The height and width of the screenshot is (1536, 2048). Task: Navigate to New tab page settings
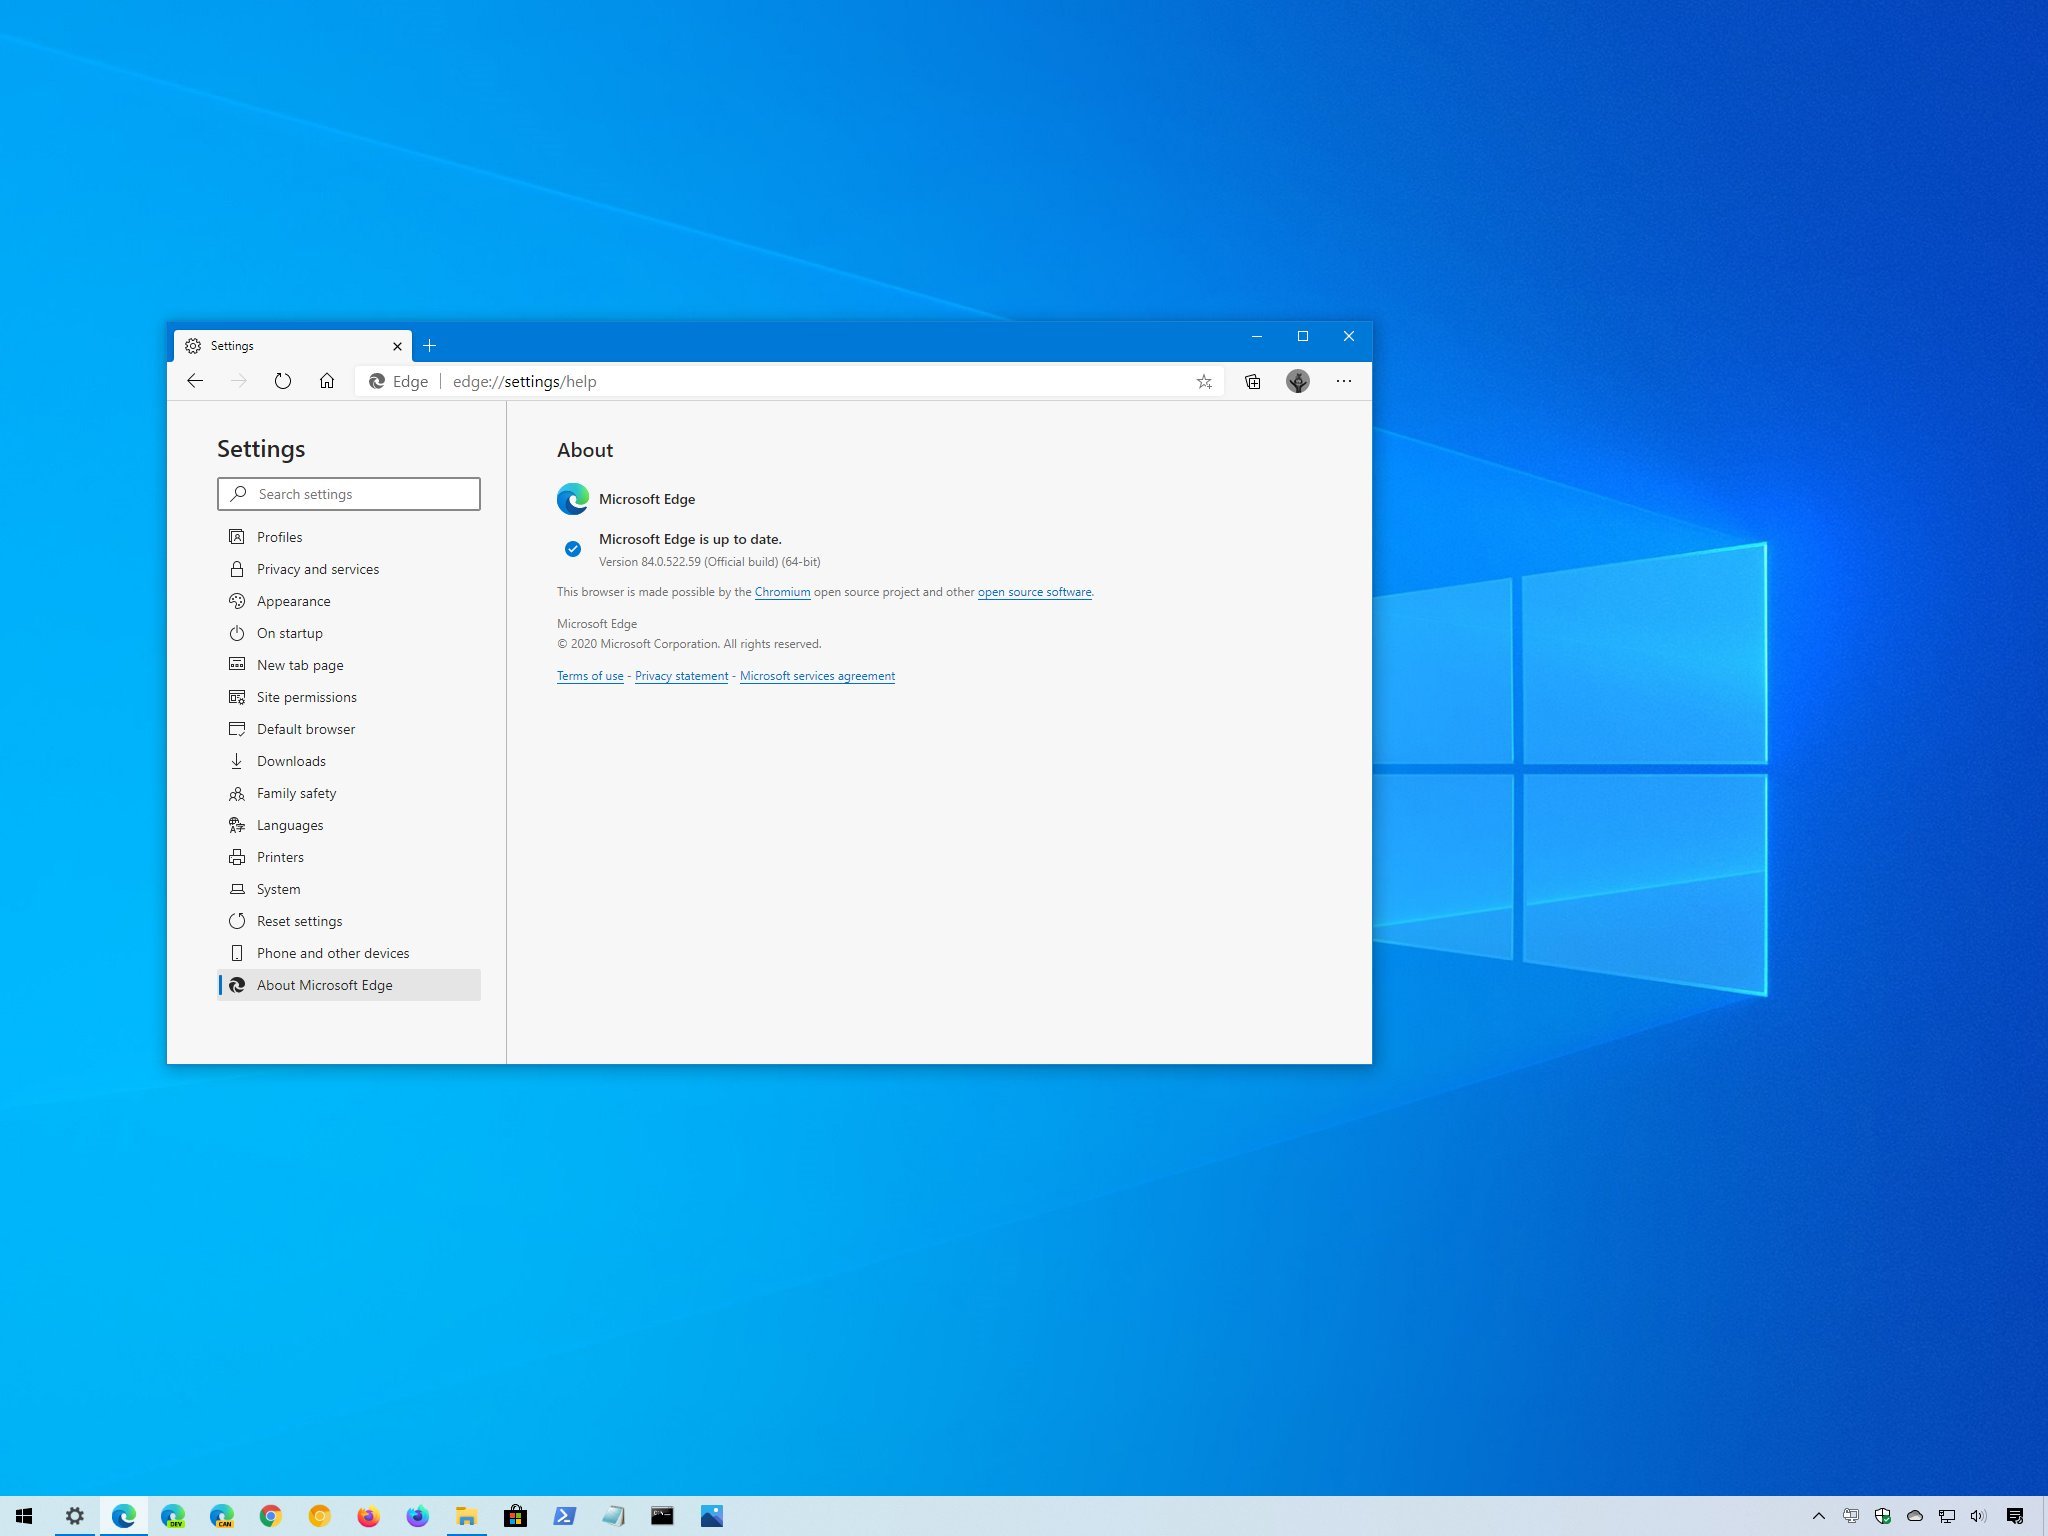(300, 665)
